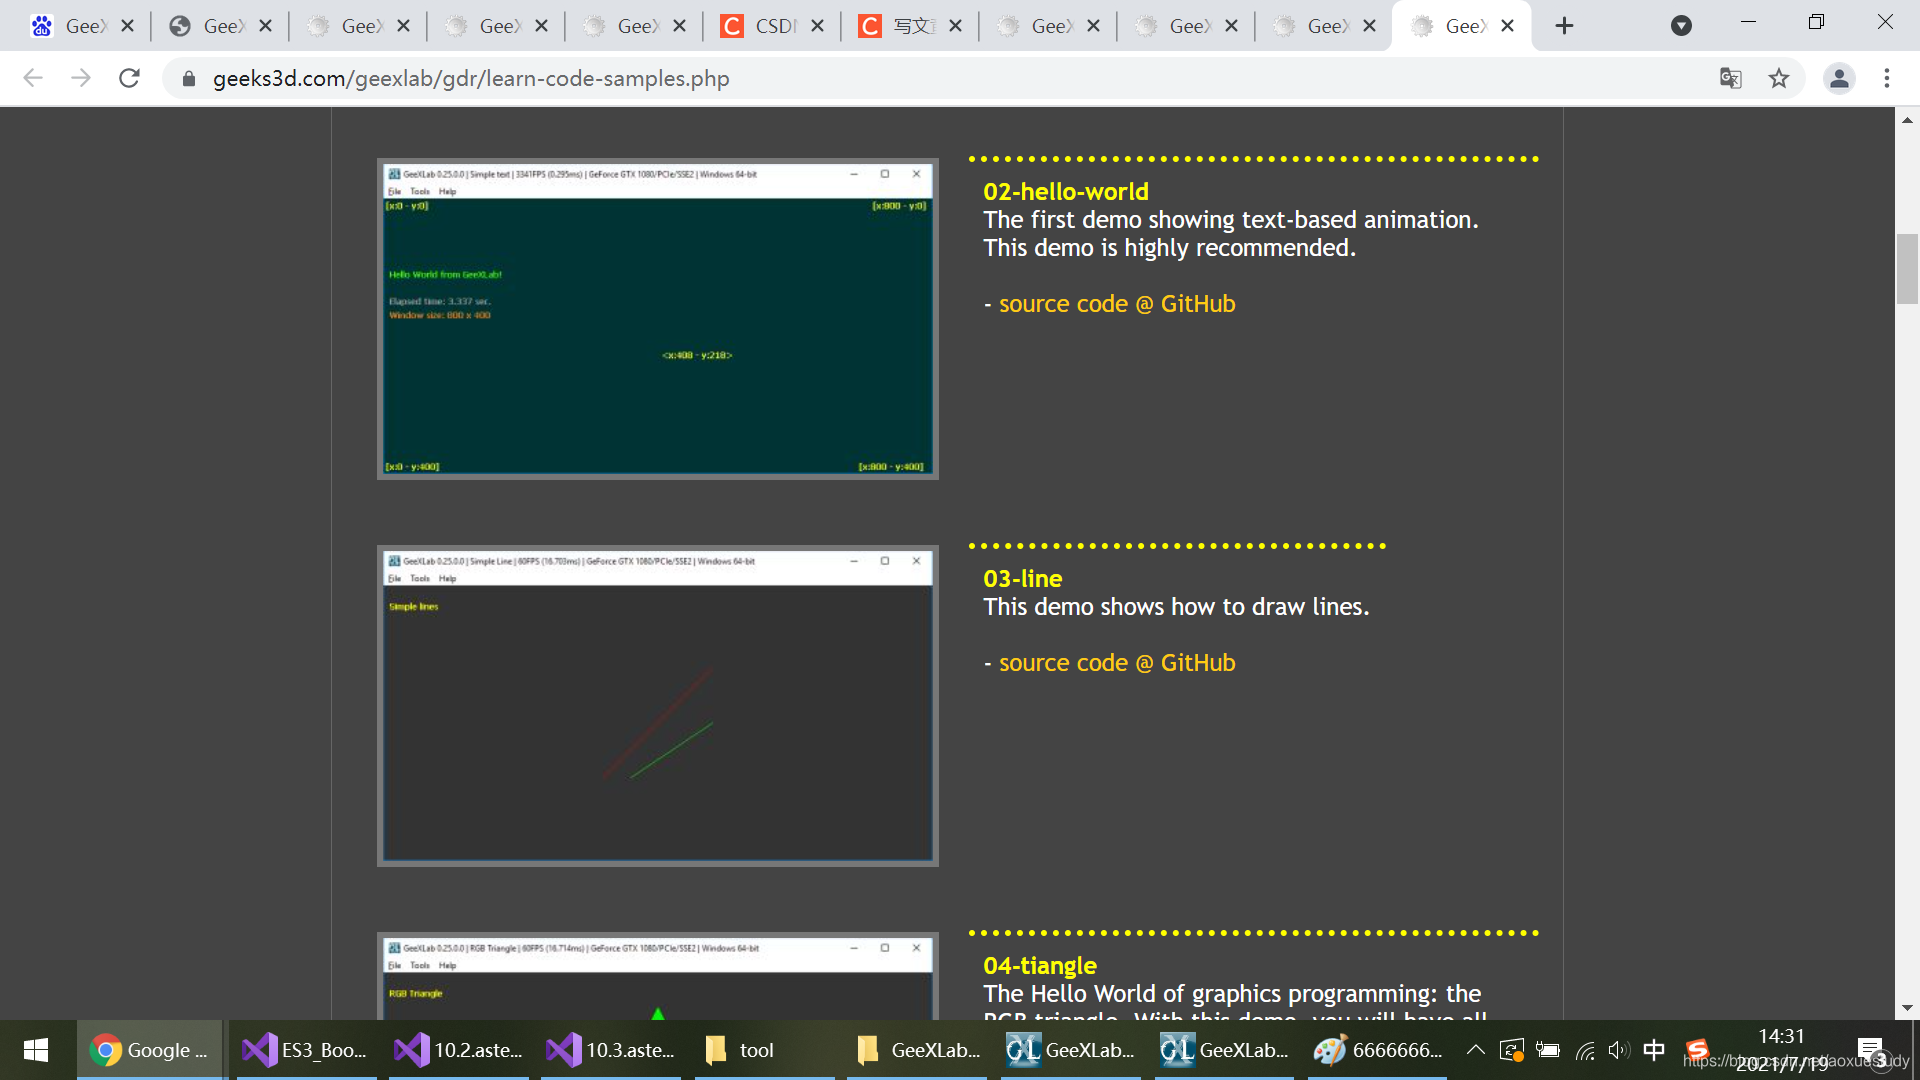
Task: Open the Windows Start menu
Action: (36, 1050)
